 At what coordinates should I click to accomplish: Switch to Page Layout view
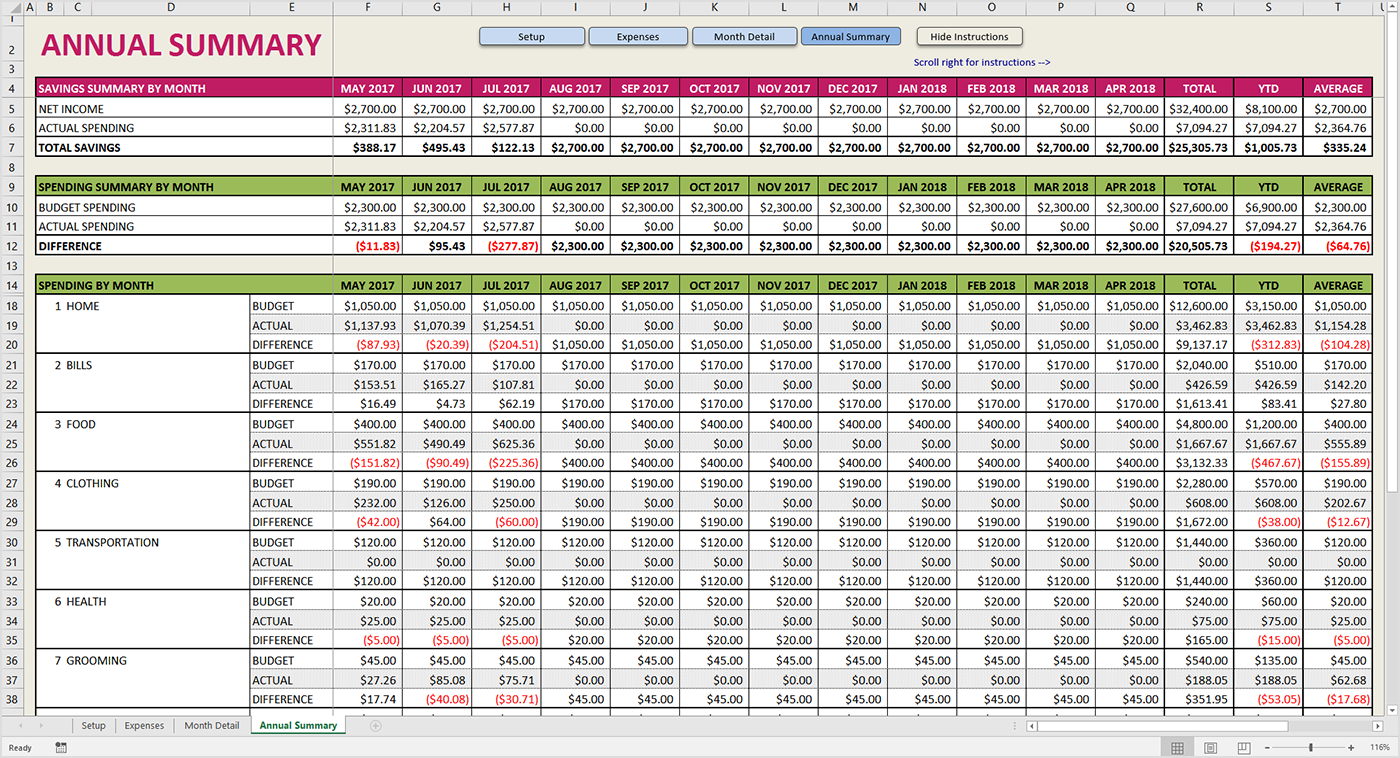click(x=1210, y=748)
